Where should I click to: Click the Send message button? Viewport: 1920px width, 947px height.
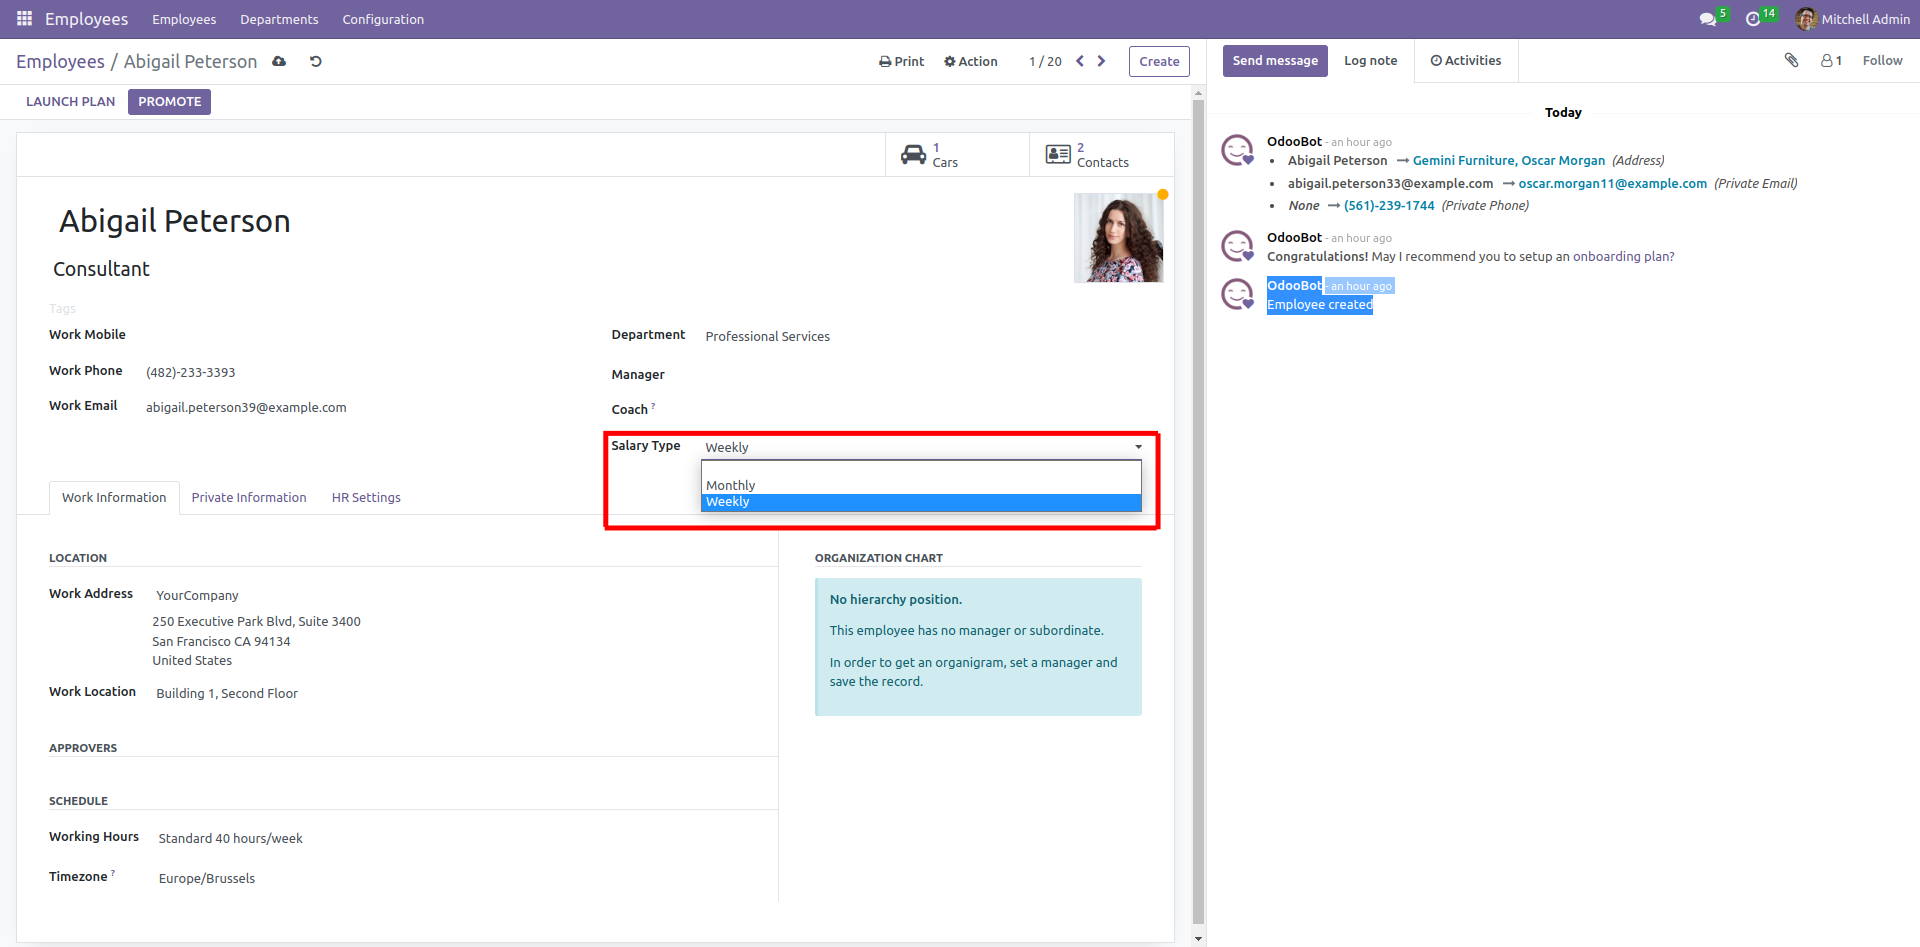coord(1275,60)
